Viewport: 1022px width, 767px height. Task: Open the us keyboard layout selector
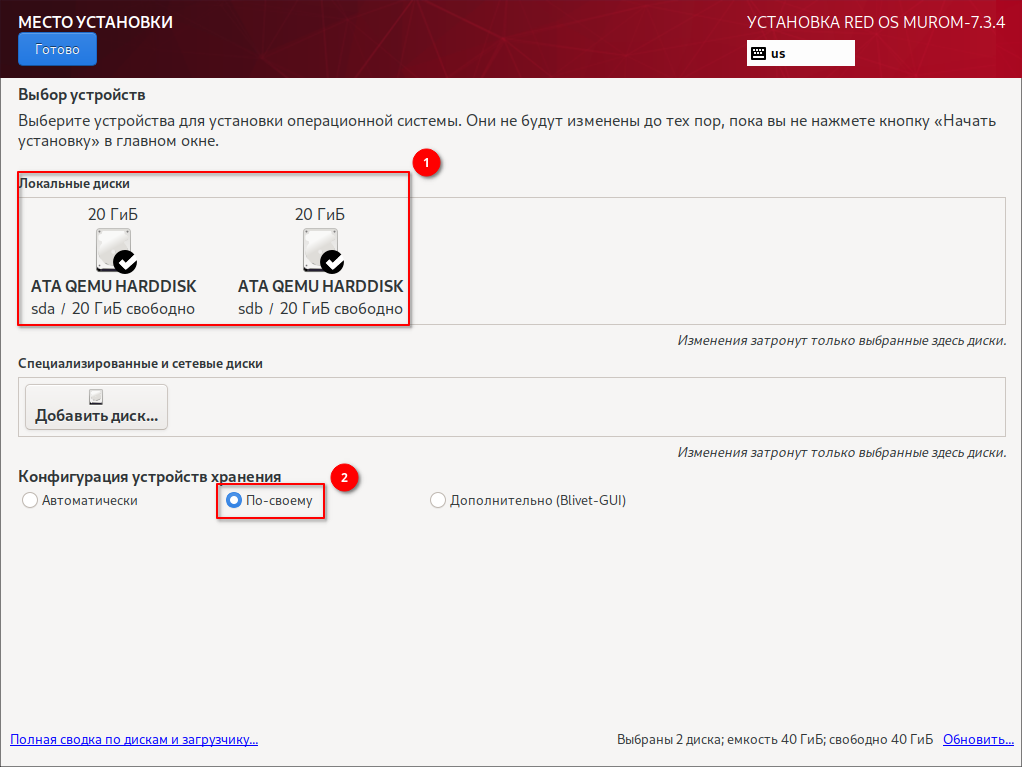(800, 53)
